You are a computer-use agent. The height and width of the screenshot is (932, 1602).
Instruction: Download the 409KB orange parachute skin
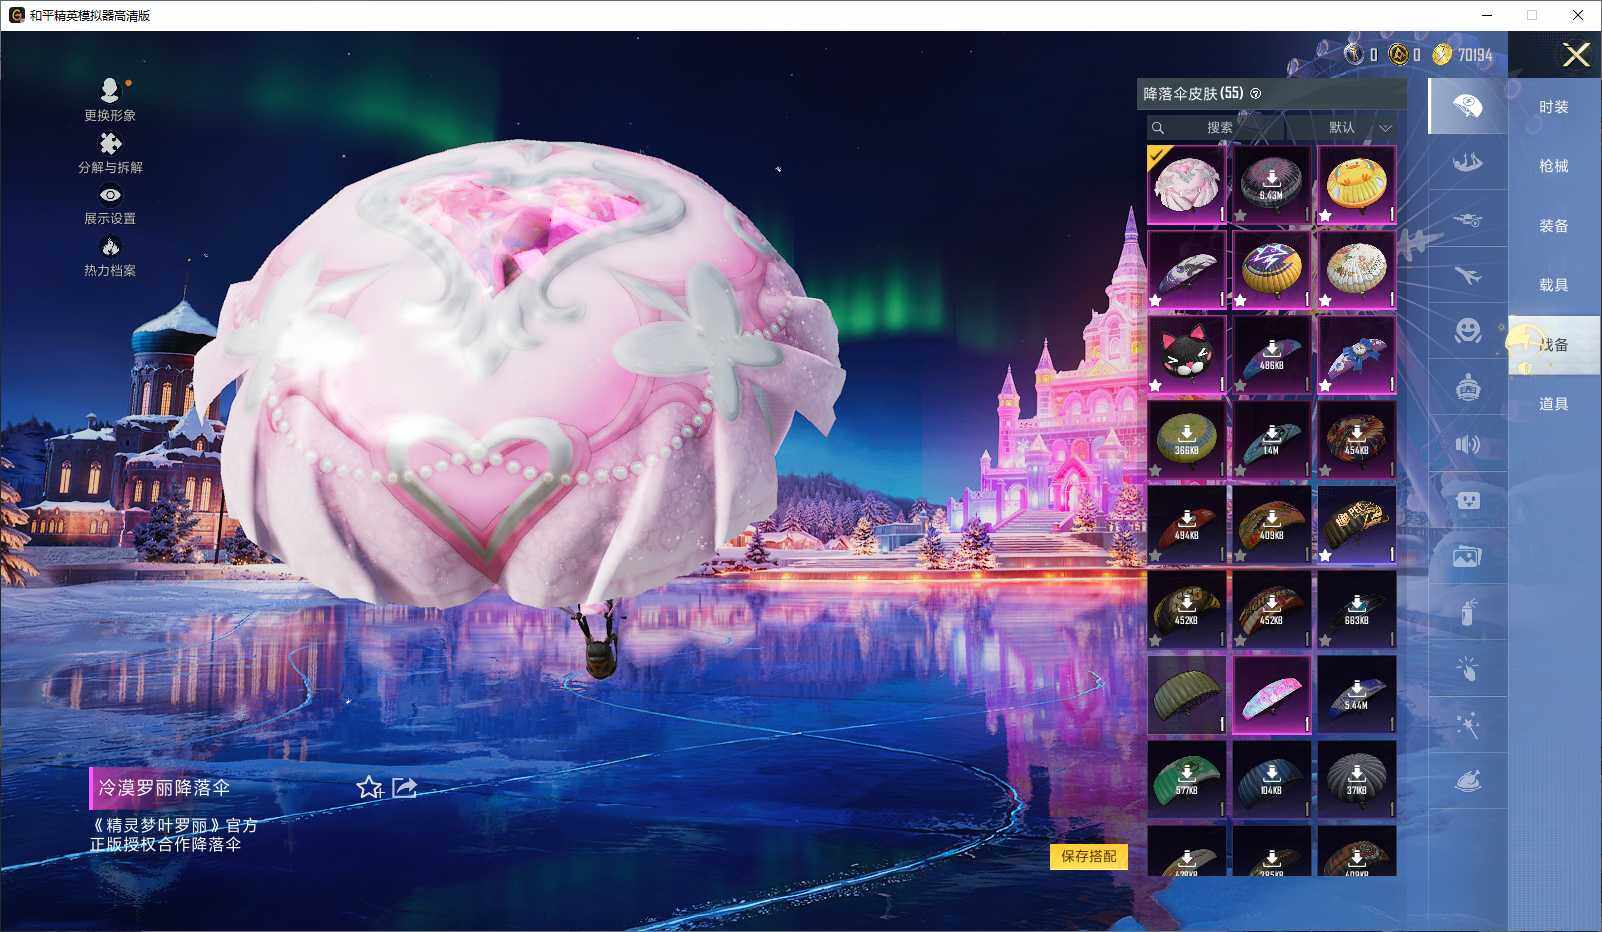[x=1272, y=525]
